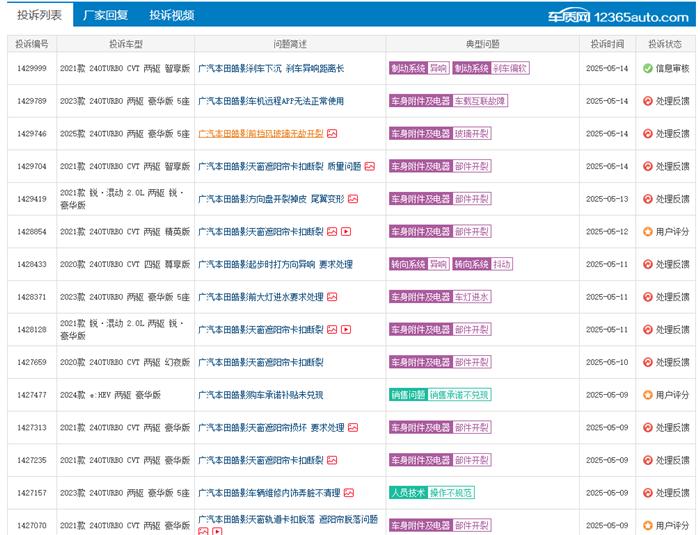Click complaint number 1429999
The image size is (700, 535).
(32, 68)
